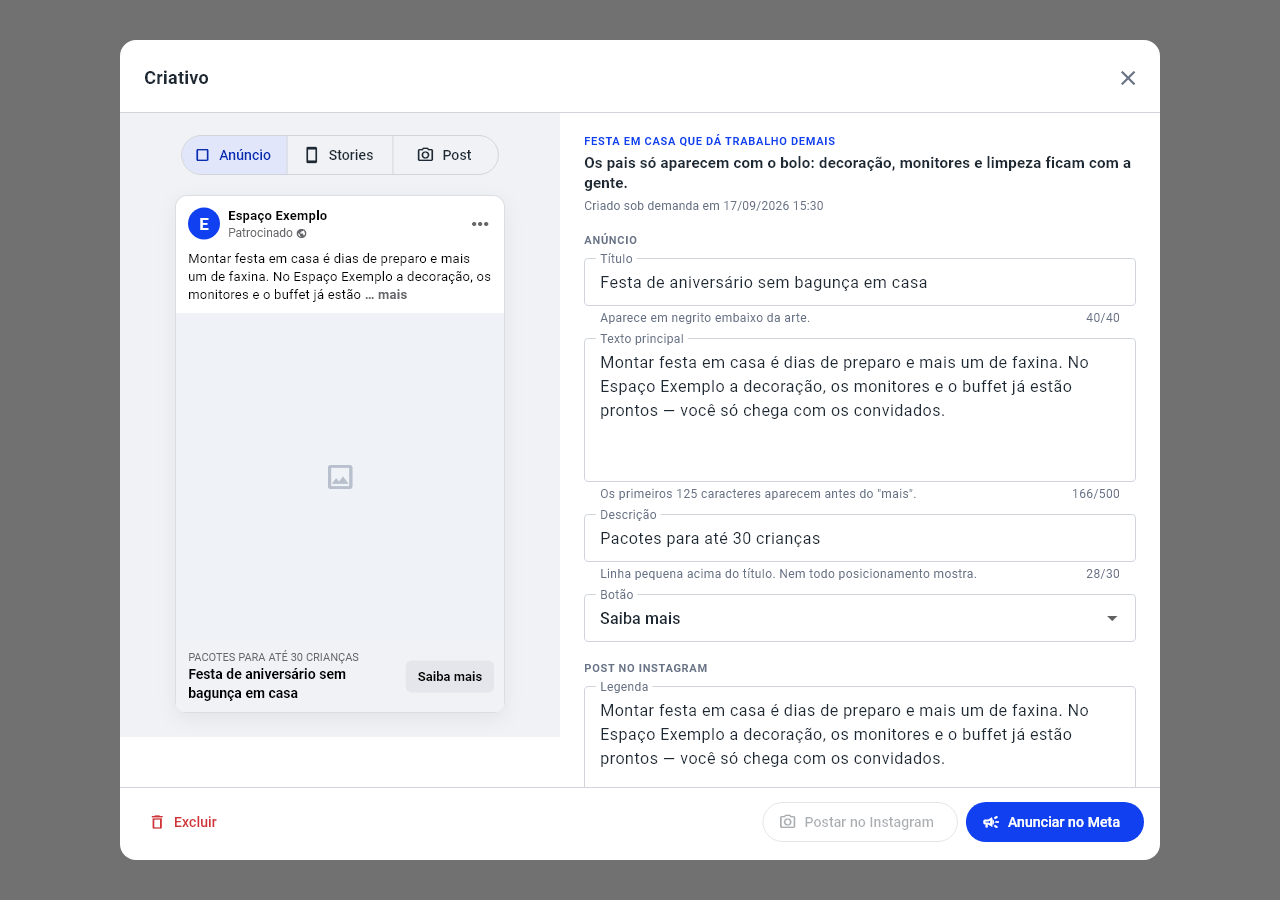This screenshot has height=900, width=1280.
Task: Switch to the Stories preview tab
Action: point(340,155)
